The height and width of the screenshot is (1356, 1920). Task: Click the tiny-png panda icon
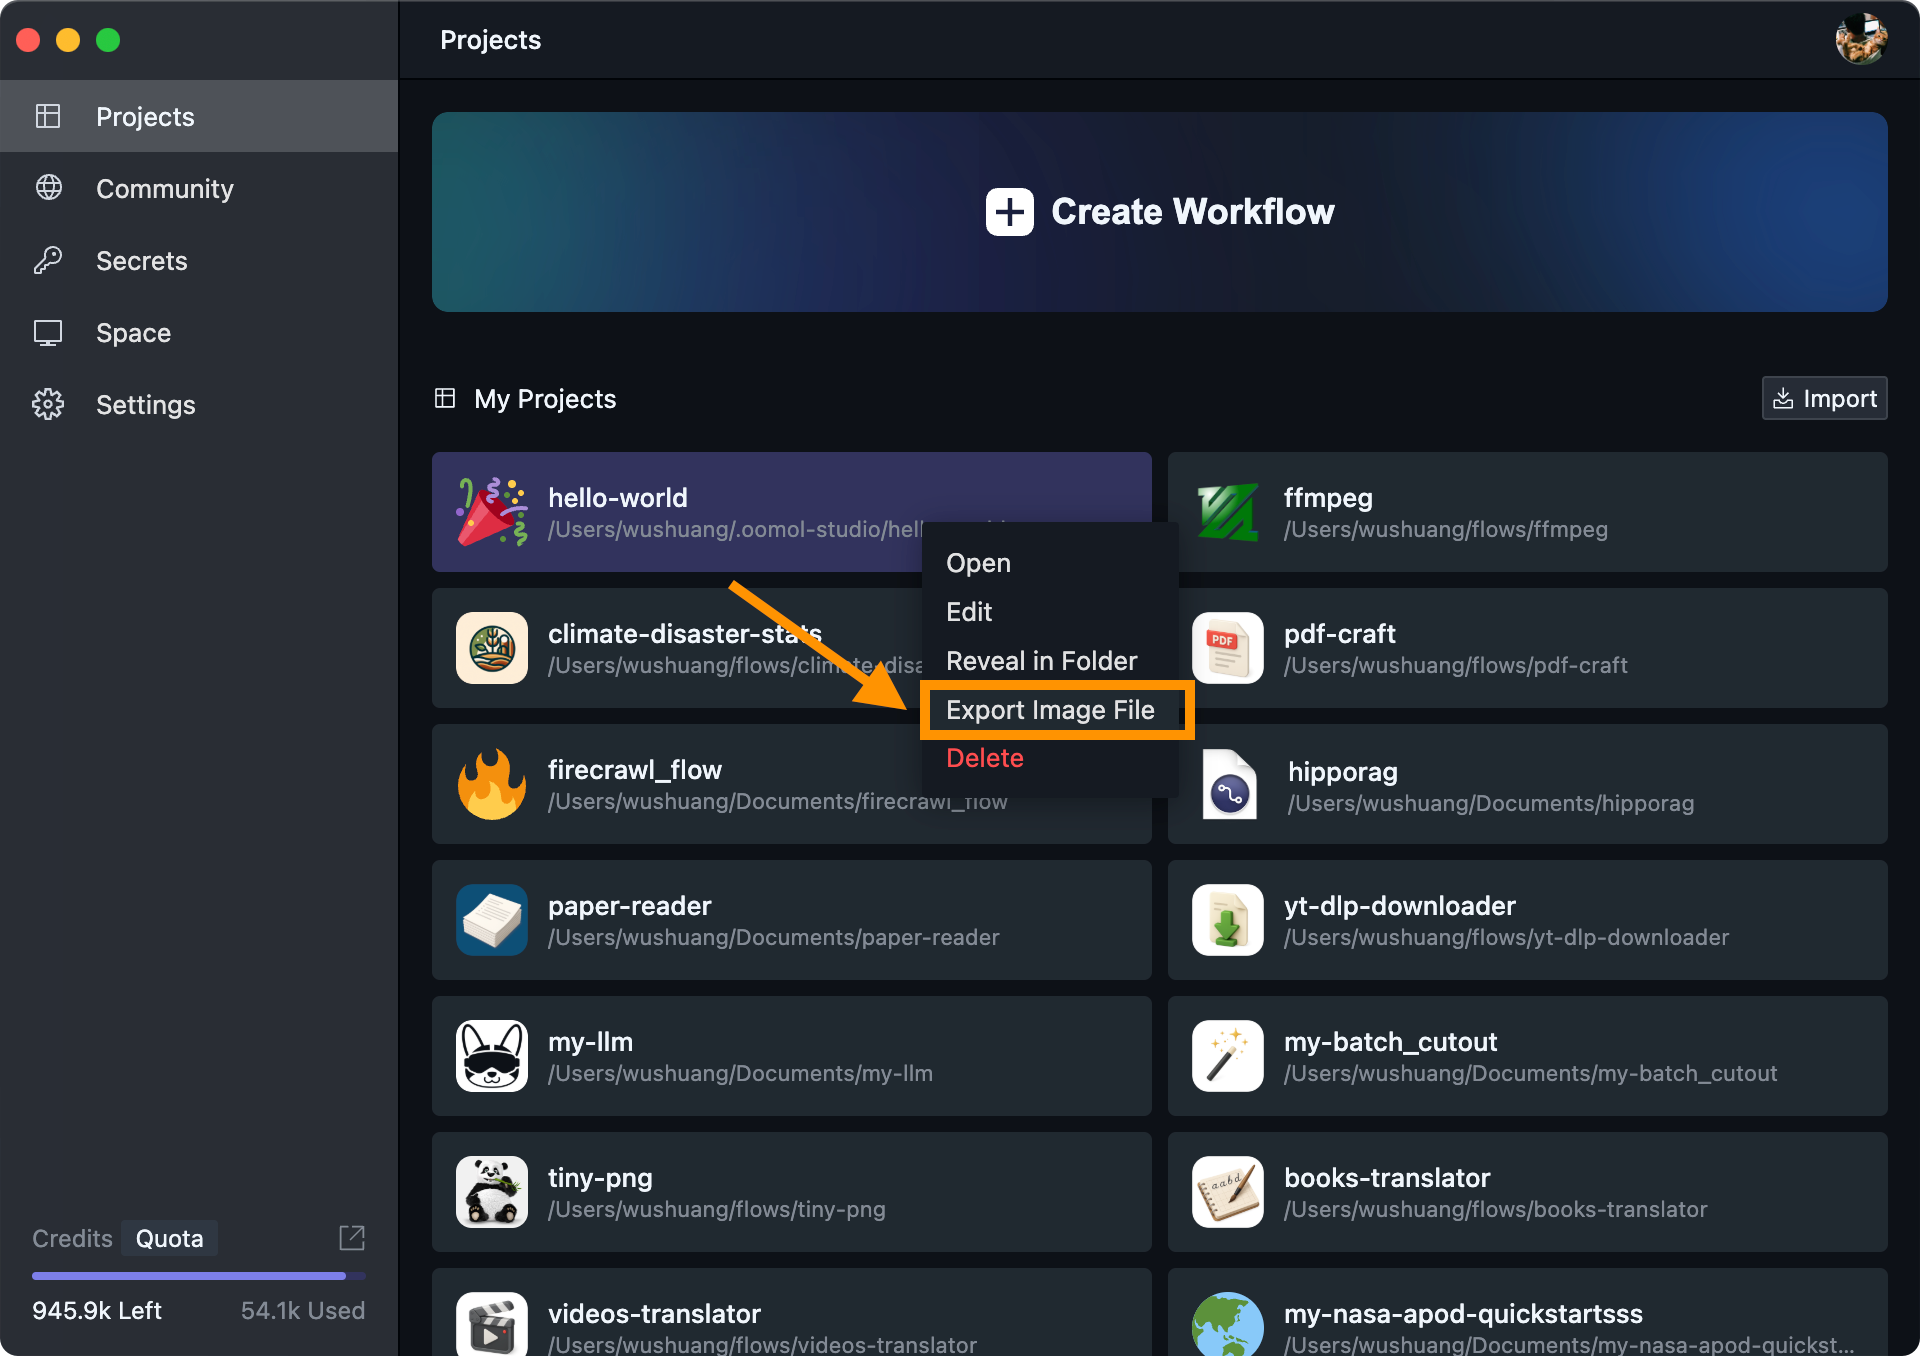click(491, 1192)
